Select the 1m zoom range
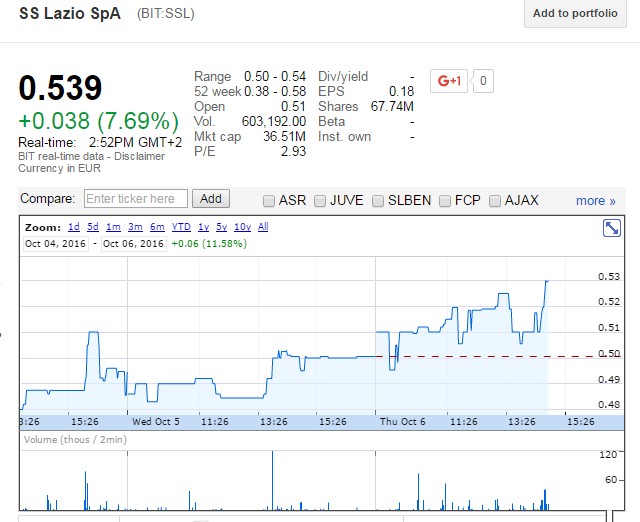 [112, 227]
